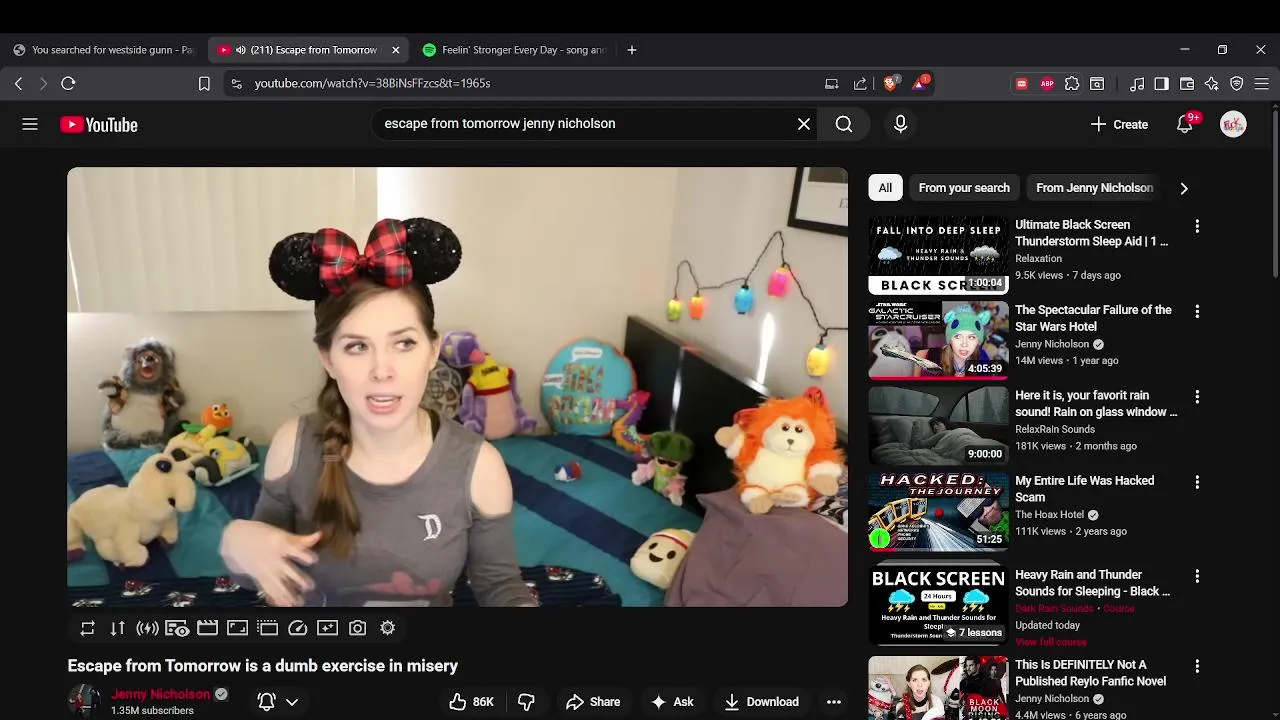Download the video
The height and width of the screenshot is (720, 1280).
762,702
